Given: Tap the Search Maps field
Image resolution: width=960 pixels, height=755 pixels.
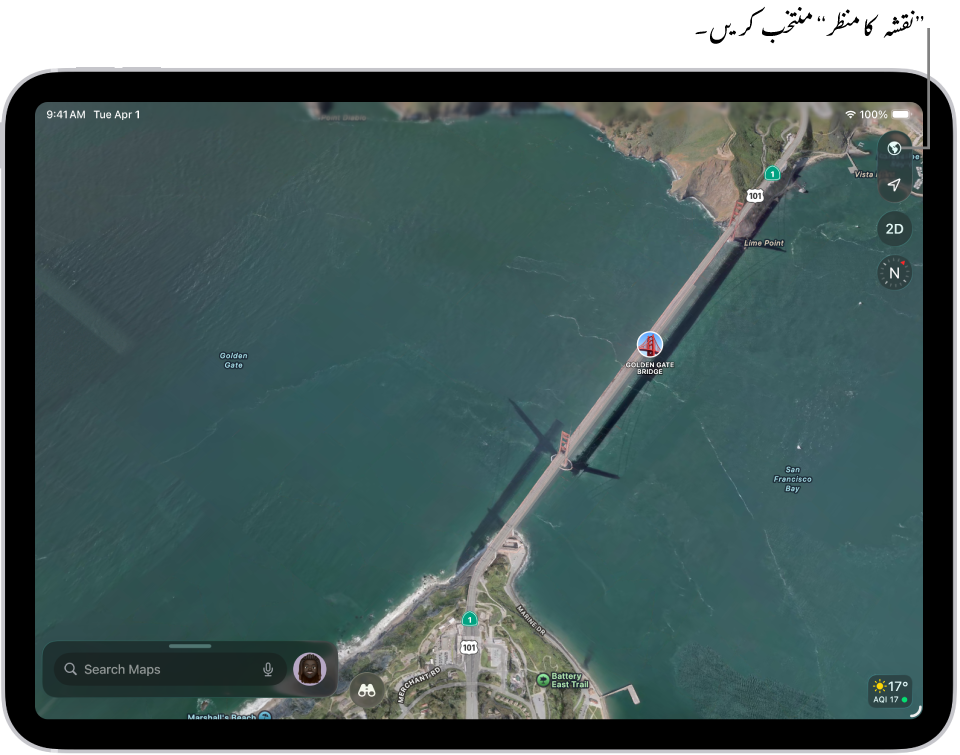Looking at the screenshot, I should pos(170,669).
